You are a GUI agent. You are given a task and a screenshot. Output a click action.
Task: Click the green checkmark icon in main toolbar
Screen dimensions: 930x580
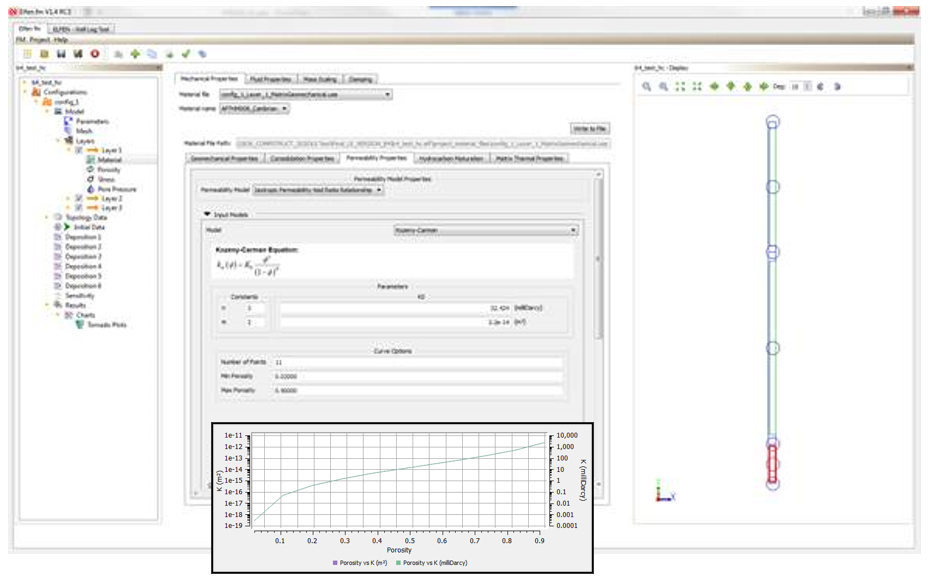[186, 54]
